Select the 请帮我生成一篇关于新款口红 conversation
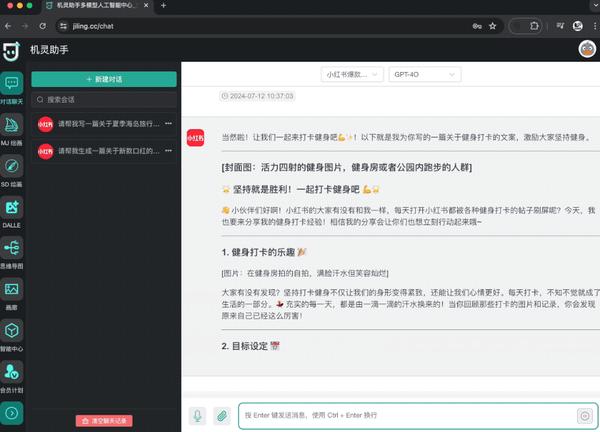Screen dimensions: 600x432 click(x=104, y=151)
